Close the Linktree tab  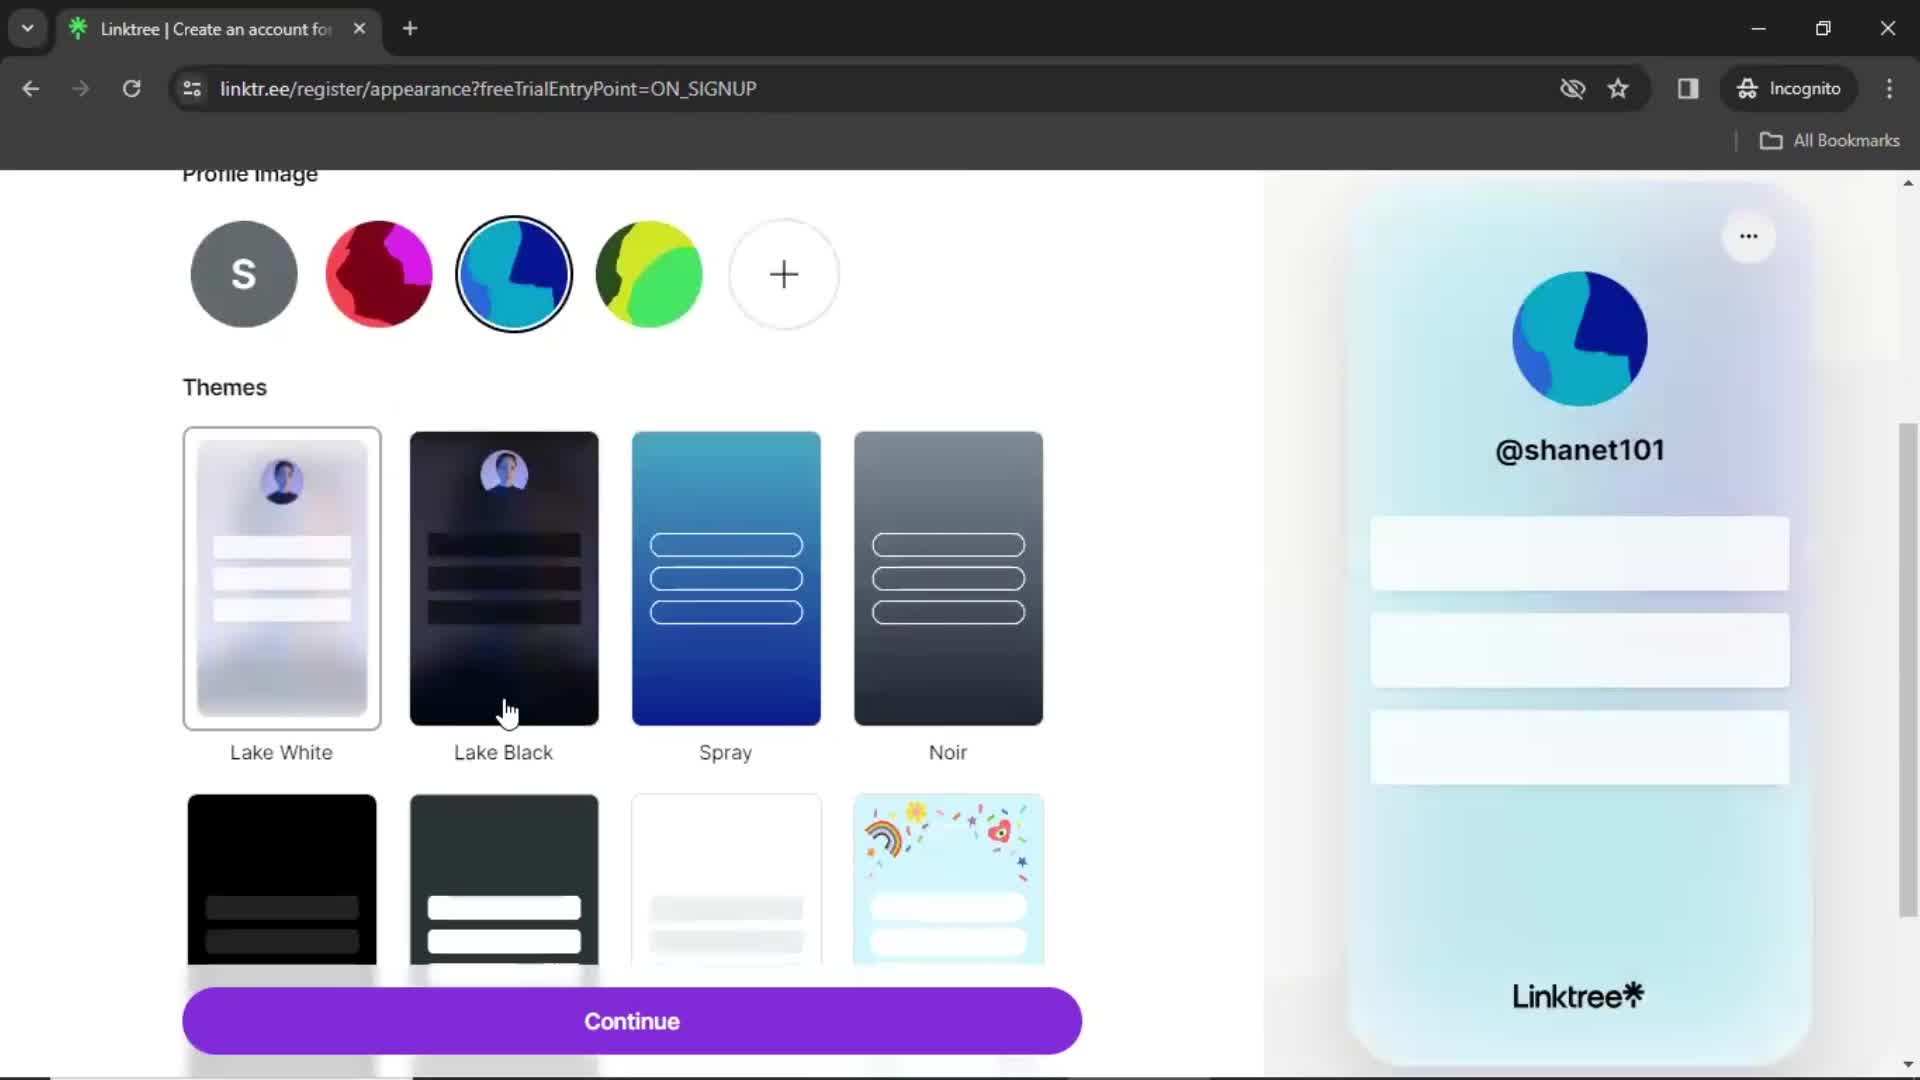click(x=359, y=29)
